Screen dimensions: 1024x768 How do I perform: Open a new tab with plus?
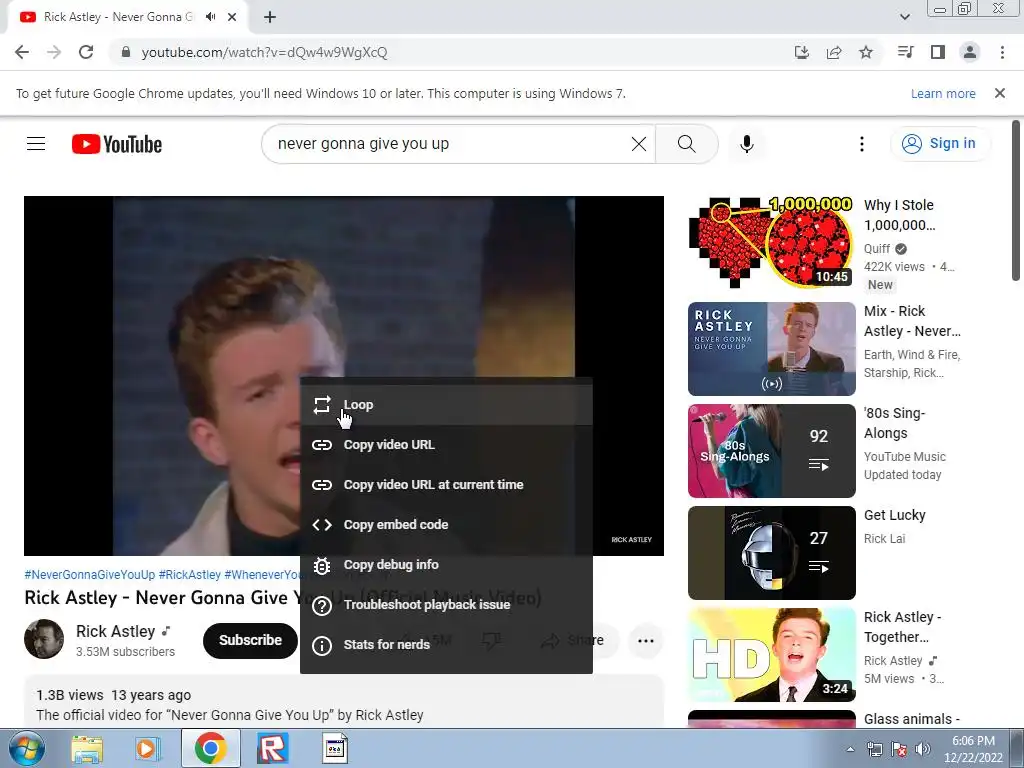click(270, 17)
